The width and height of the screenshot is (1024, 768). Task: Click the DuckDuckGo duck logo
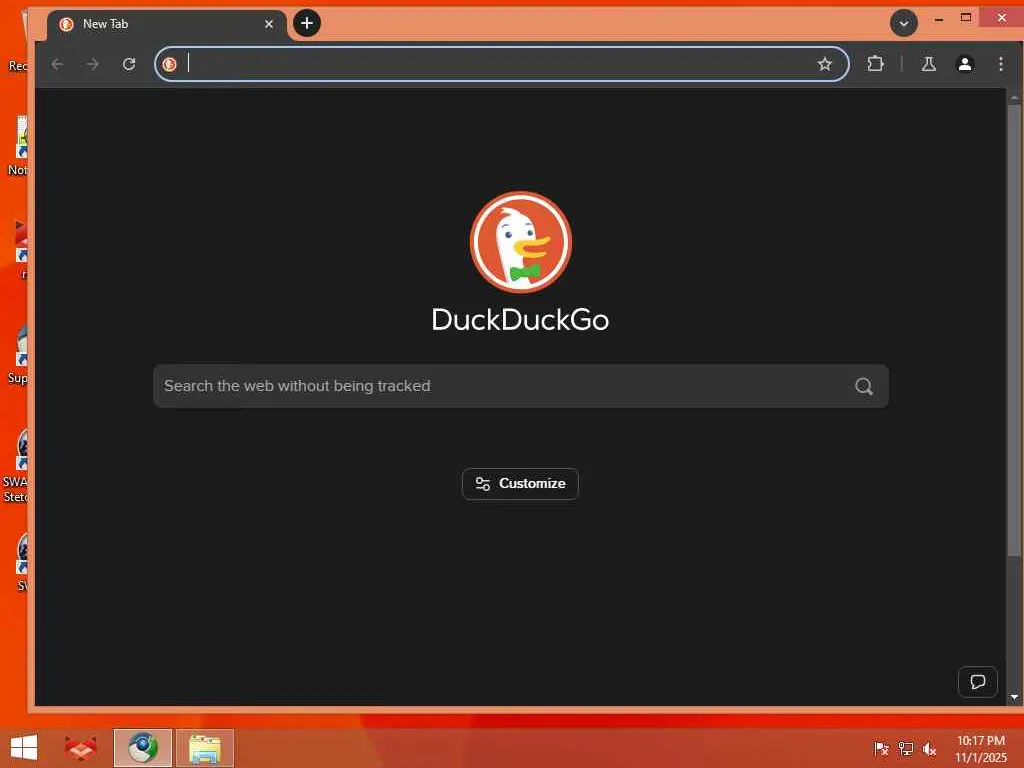coord(520,242)
